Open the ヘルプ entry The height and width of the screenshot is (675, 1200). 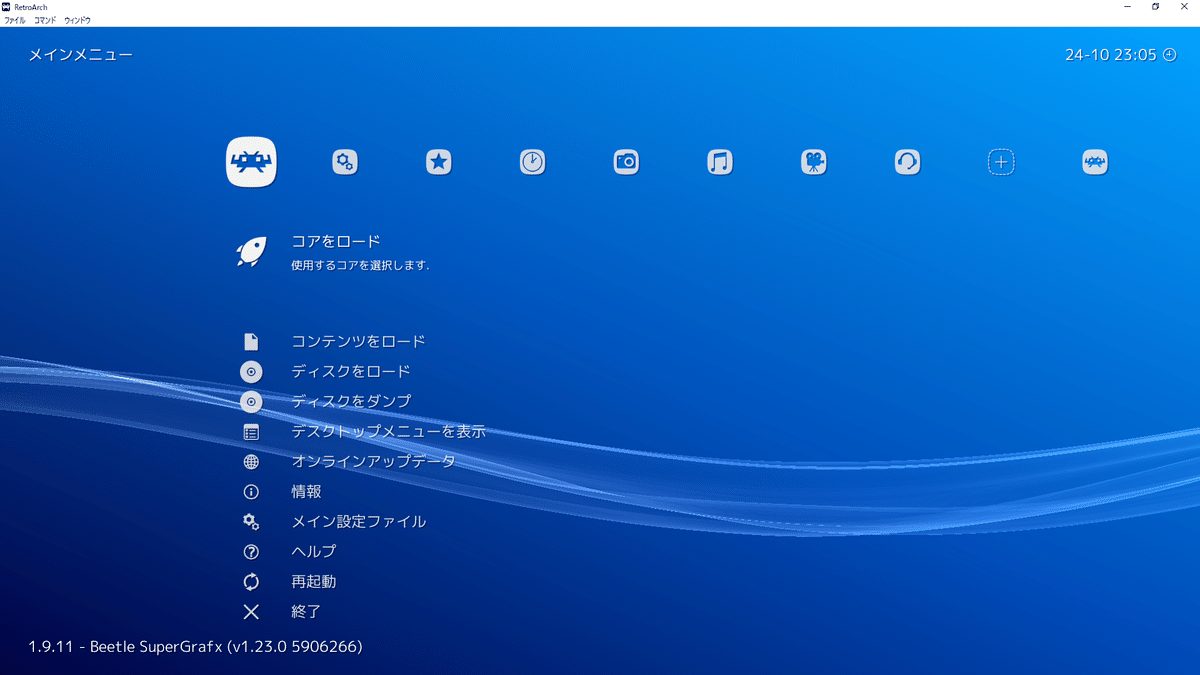pyautogui.click(x=313, y=552)
